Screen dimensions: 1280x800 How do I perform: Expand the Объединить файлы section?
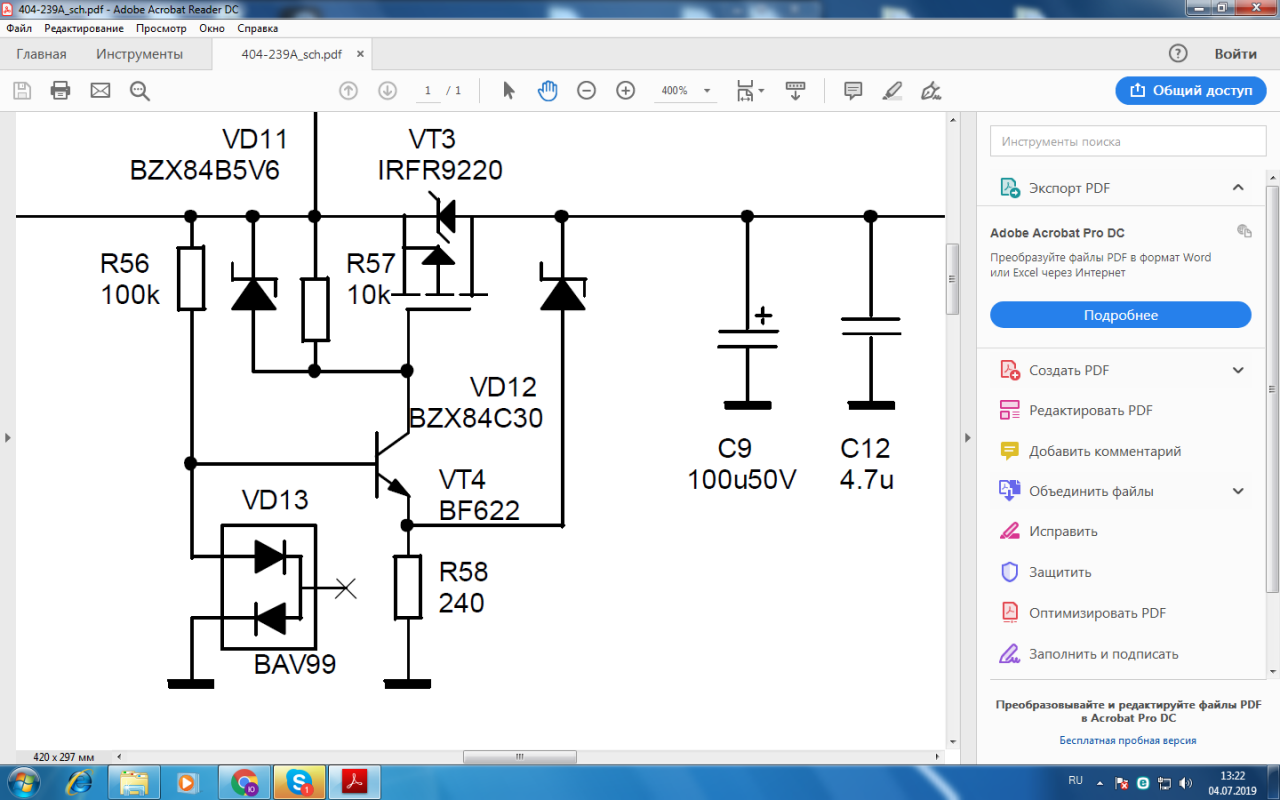point(1238,491)
